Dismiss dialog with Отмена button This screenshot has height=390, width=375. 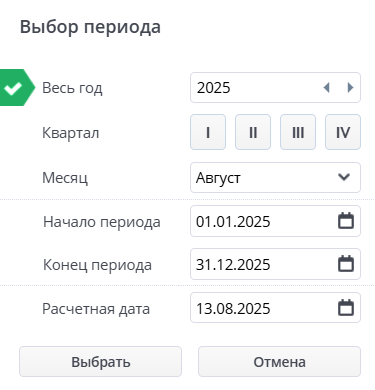[279, 362]
